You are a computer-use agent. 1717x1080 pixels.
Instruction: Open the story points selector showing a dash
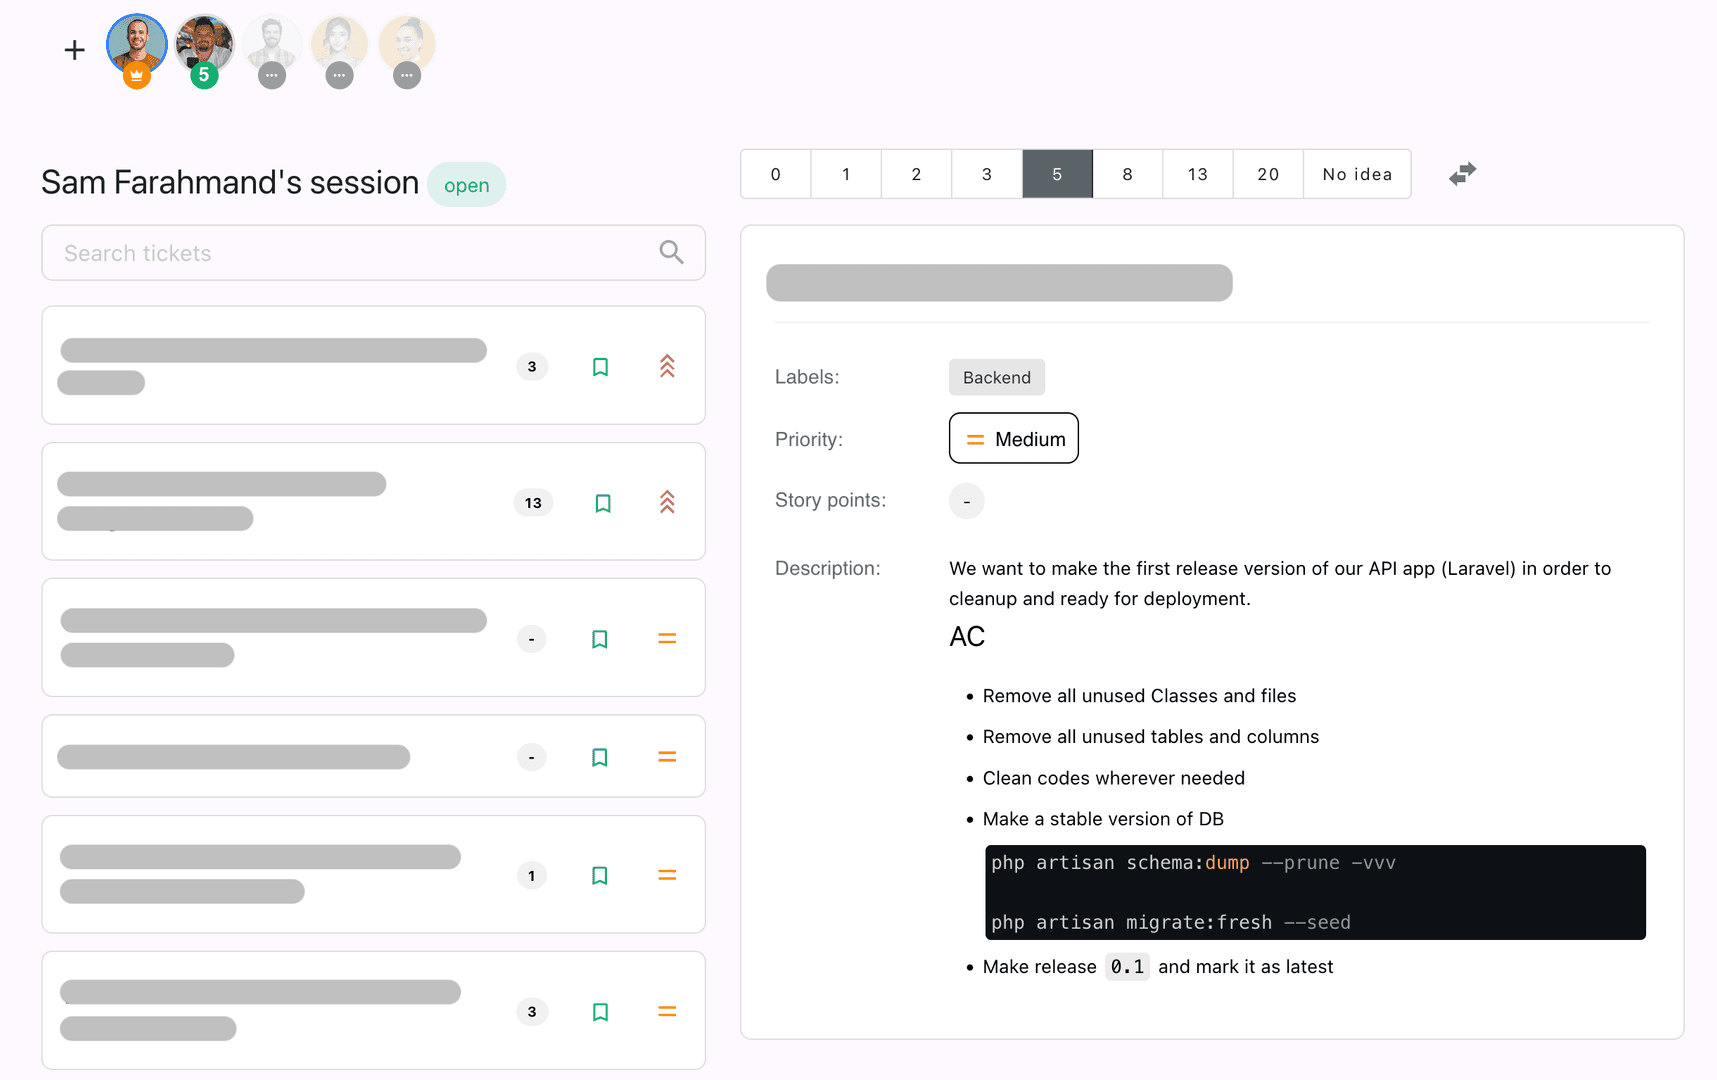966,500
